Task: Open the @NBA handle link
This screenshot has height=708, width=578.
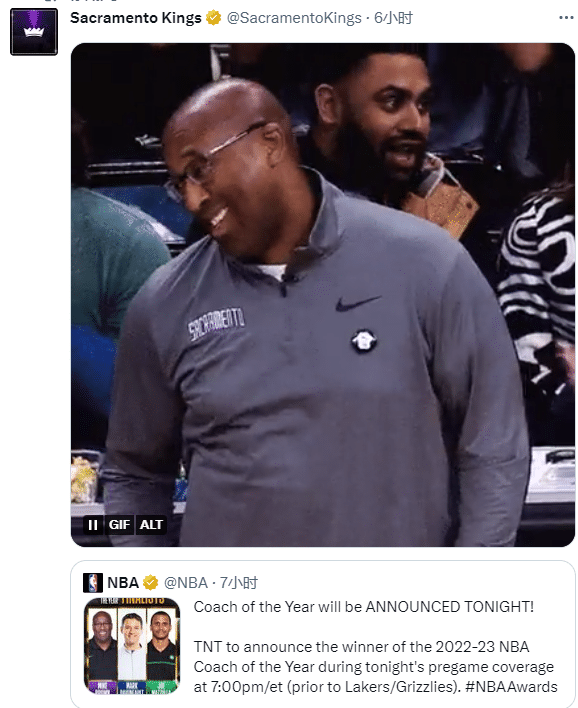Action: click(186, 583)
